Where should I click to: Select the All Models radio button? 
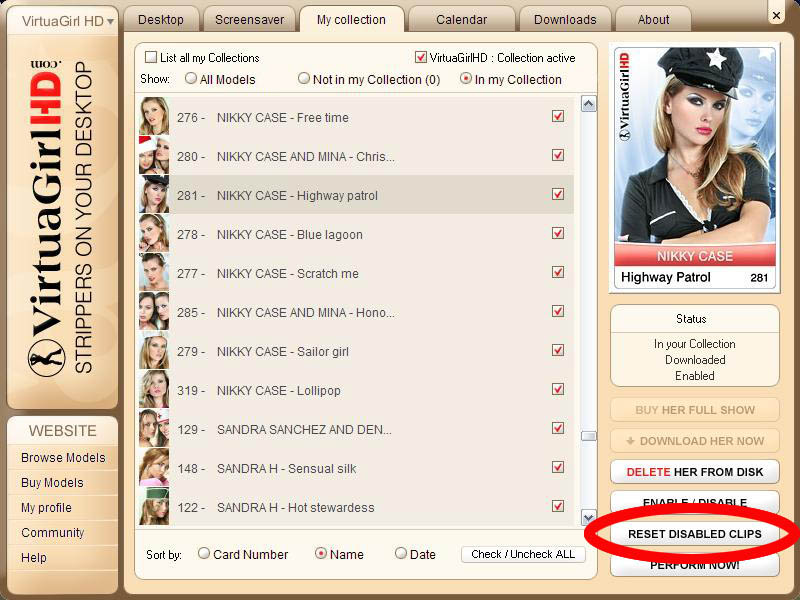coord(191,78)
